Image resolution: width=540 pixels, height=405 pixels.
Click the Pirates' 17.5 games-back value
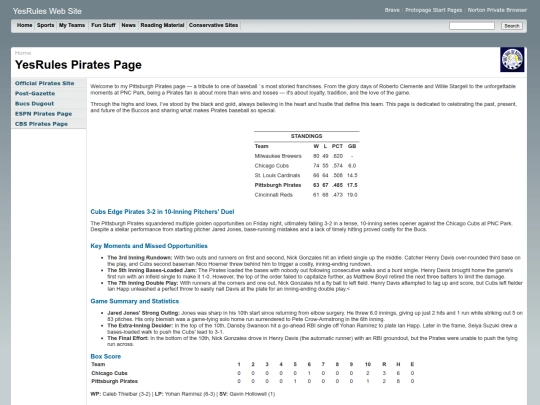click(352, 185)
